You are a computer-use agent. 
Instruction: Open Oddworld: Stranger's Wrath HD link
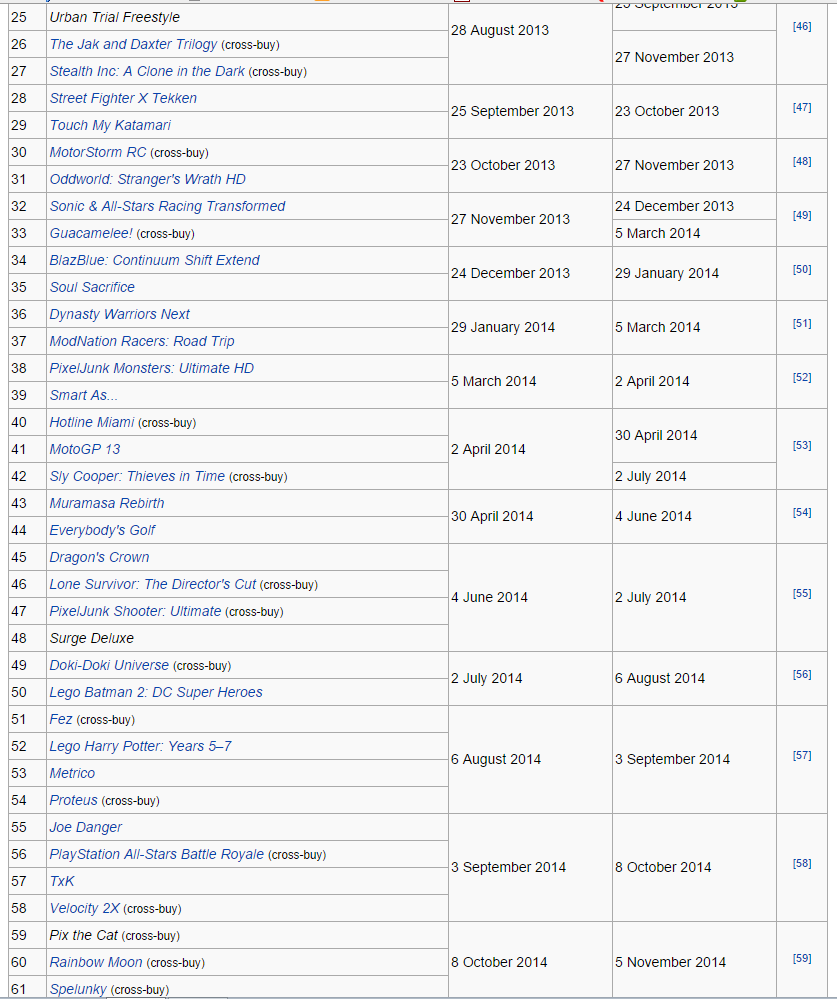pos(148,179)
